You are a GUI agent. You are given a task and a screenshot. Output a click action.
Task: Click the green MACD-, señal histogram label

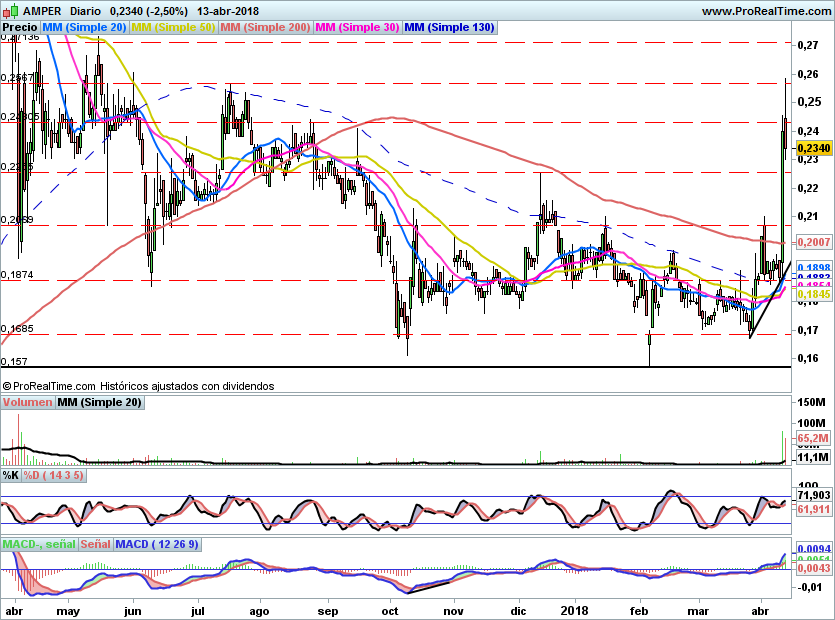[x=39, y=544]
